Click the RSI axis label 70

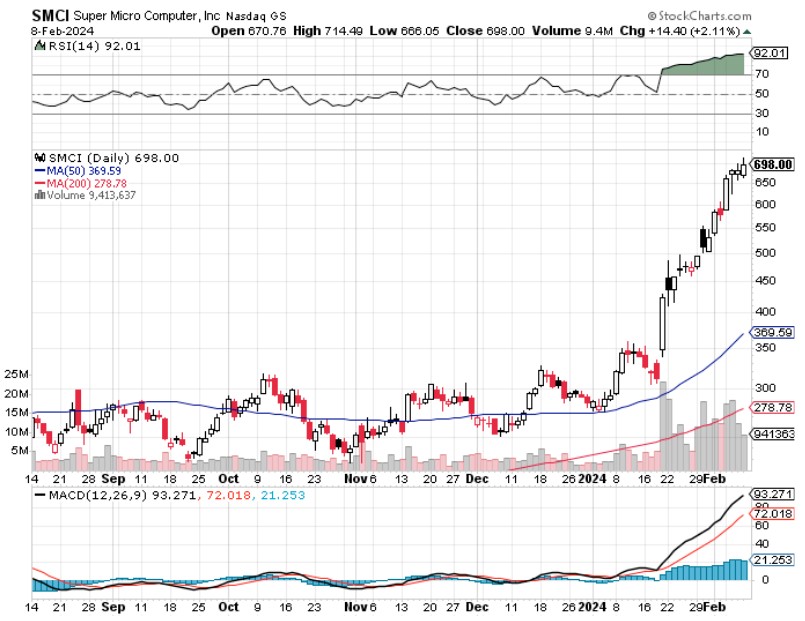pos(762,74)
